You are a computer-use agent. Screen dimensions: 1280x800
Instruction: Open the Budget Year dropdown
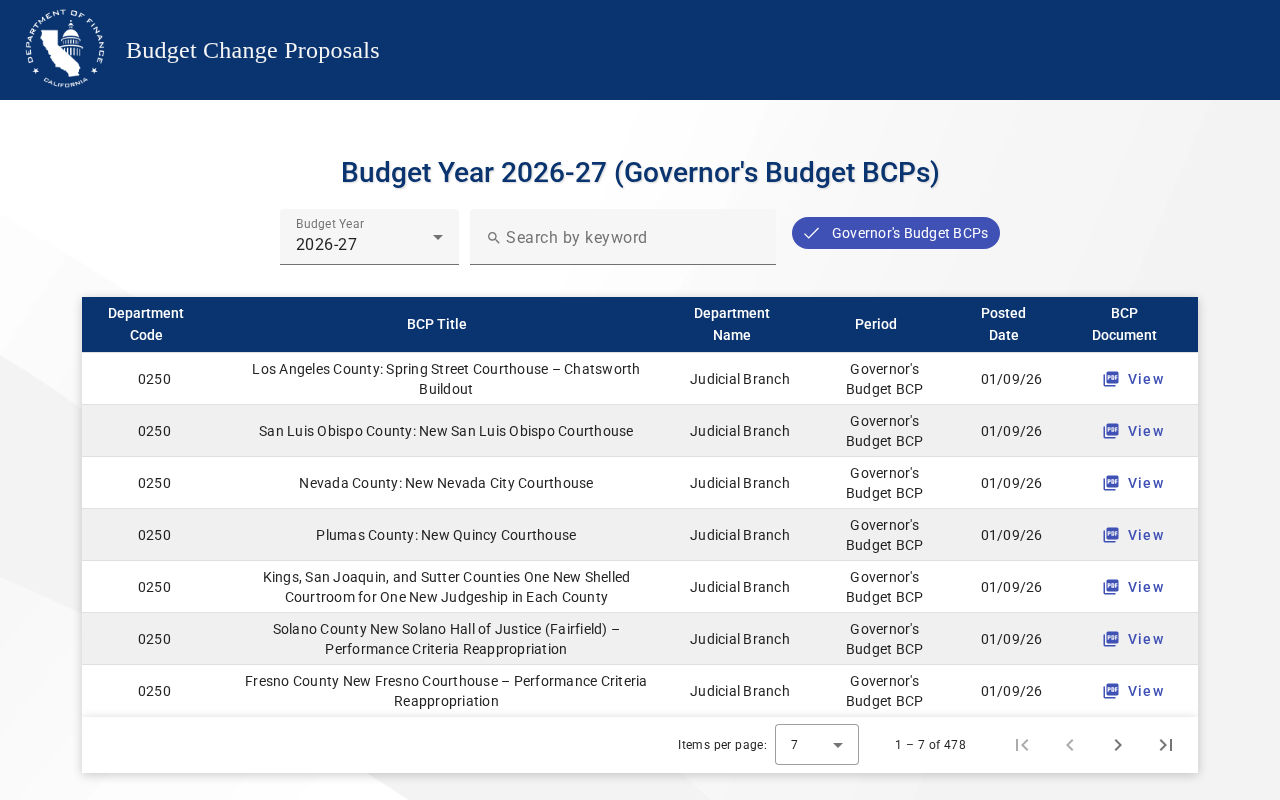pos(369,237)
